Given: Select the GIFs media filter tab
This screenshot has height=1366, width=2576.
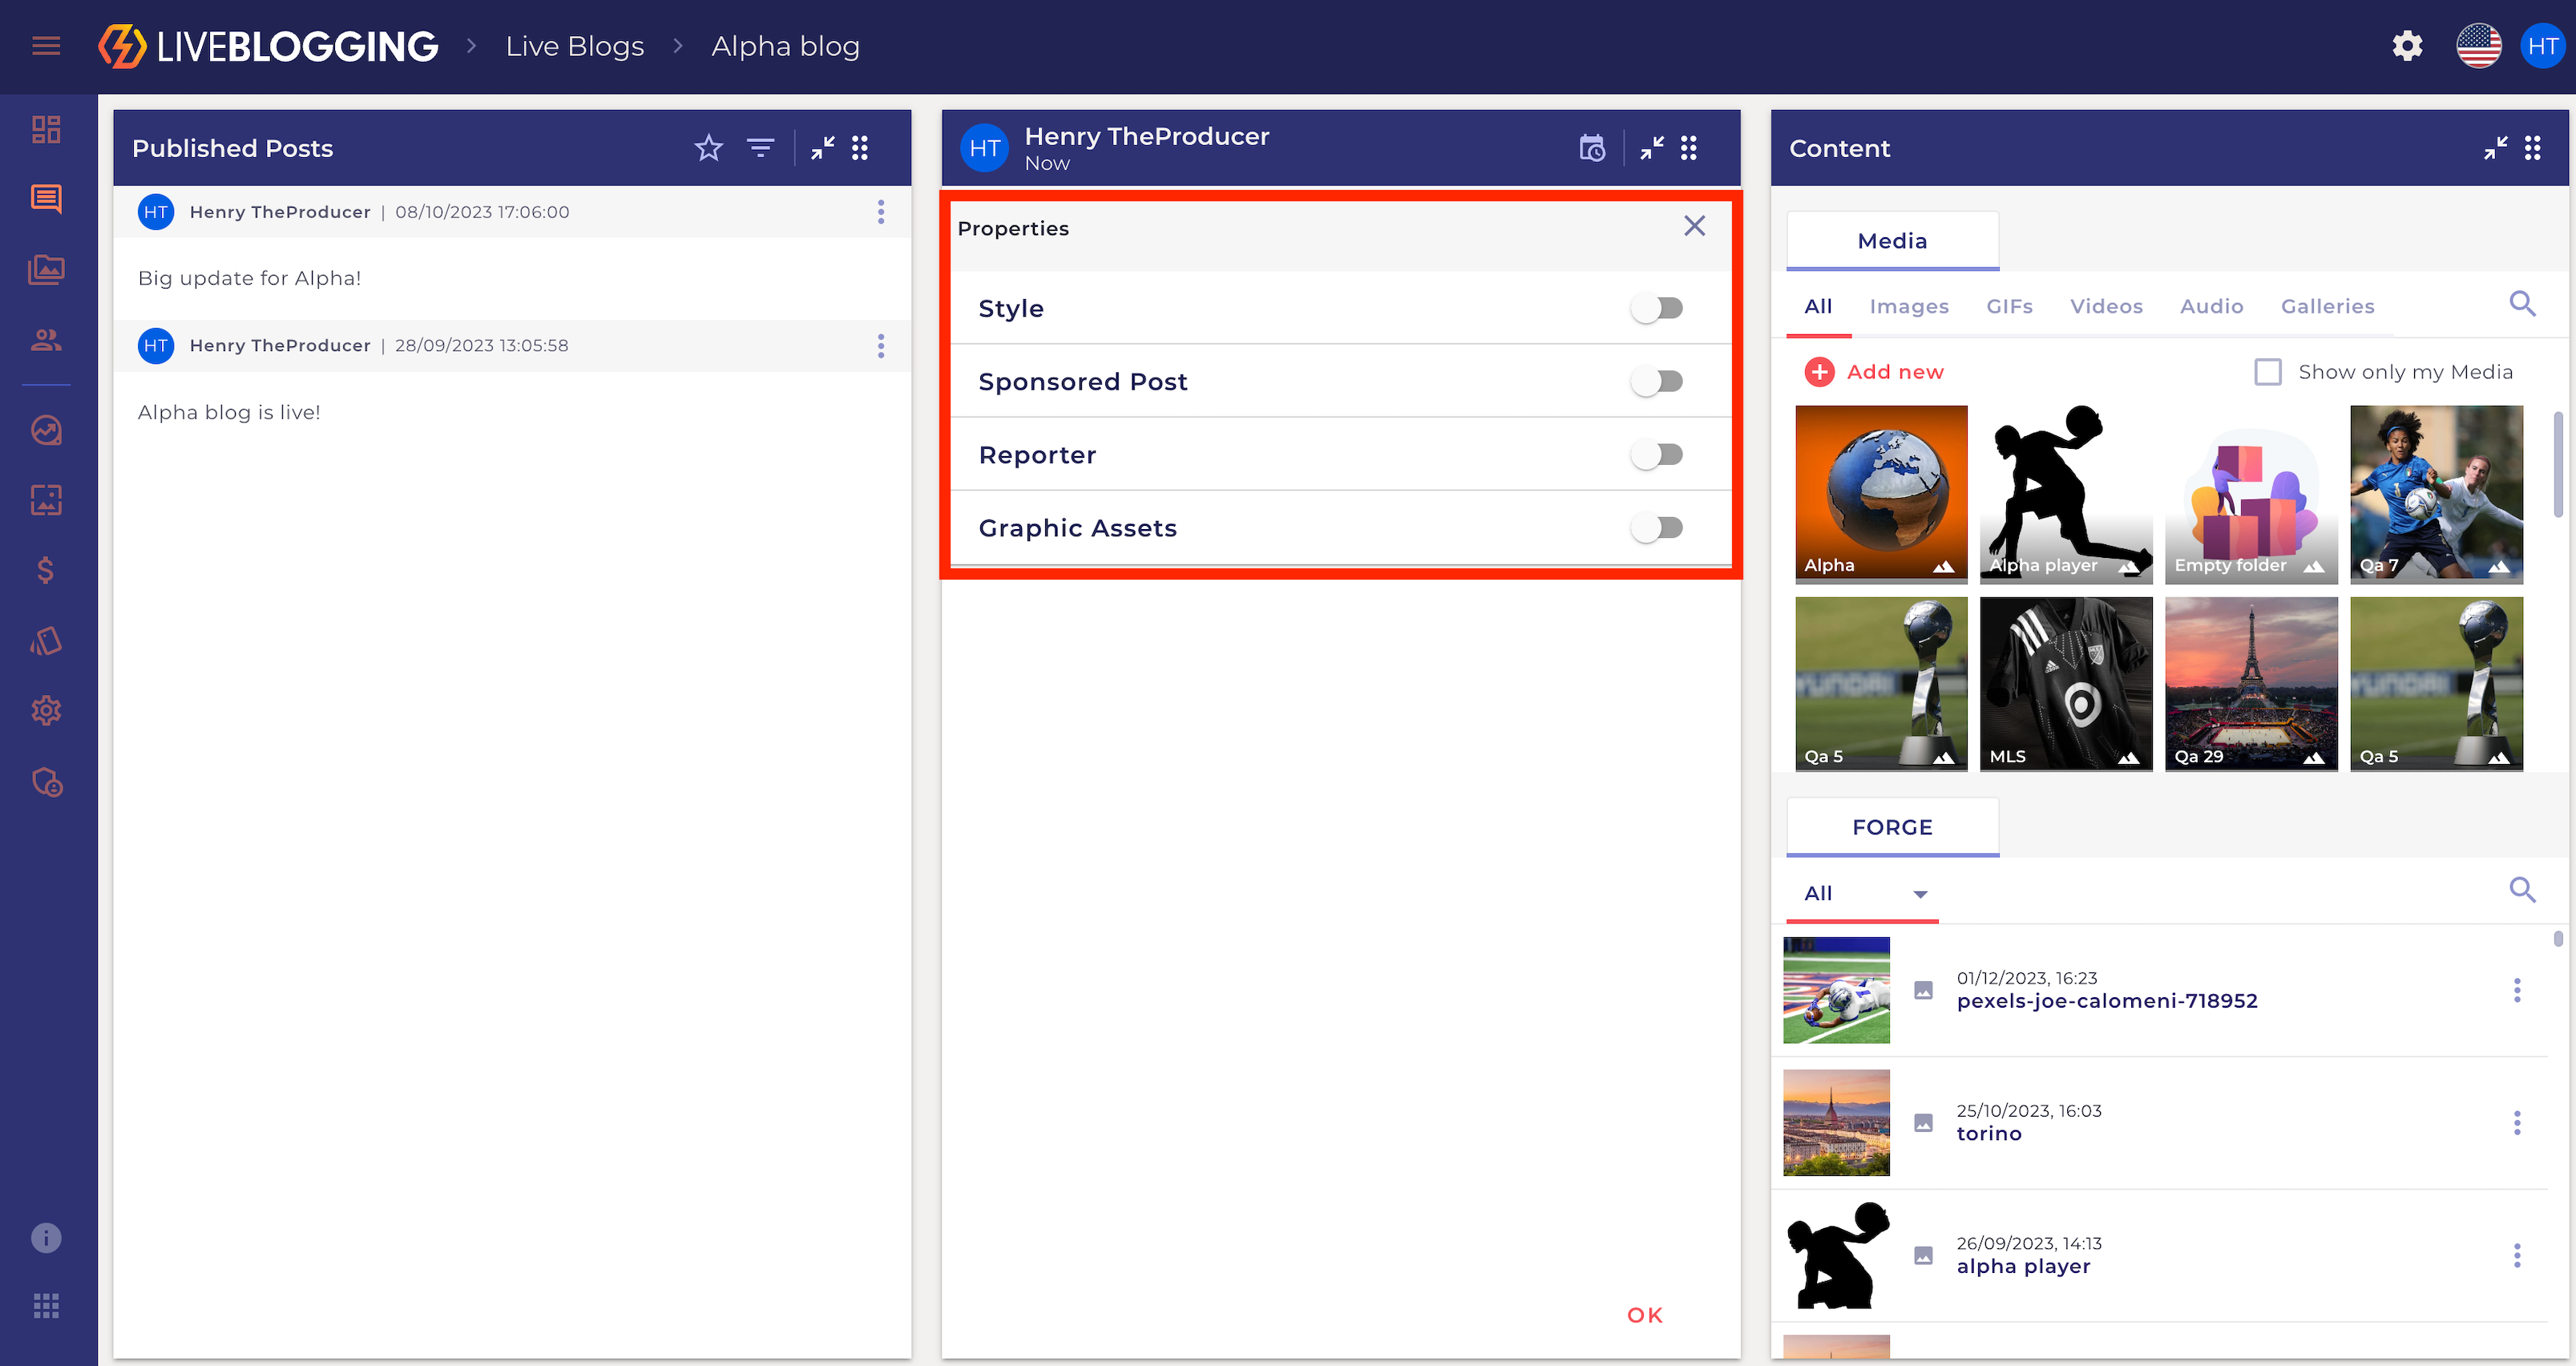Looking at the screenshot, I should point(2009,306).
